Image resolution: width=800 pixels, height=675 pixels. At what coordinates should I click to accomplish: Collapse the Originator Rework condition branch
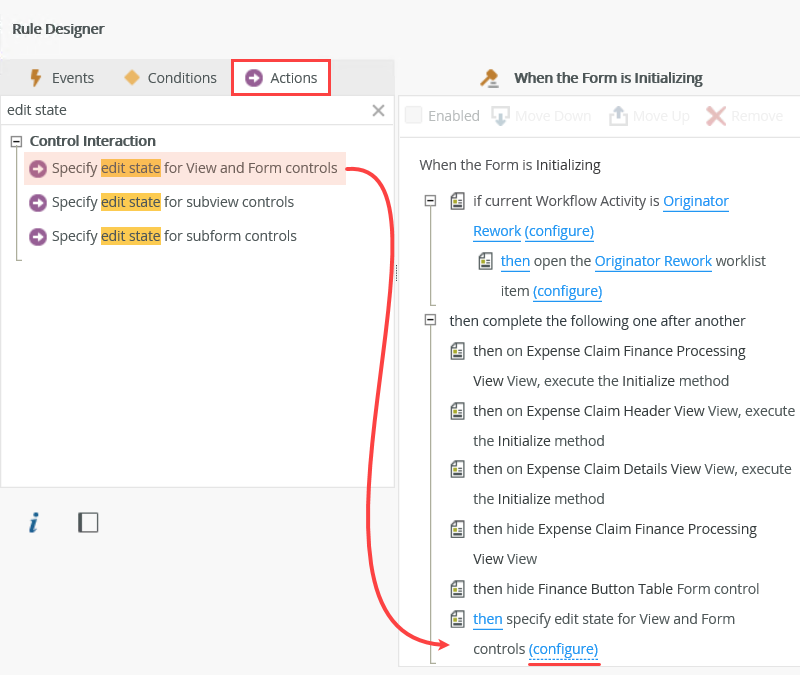coord(431,200)
